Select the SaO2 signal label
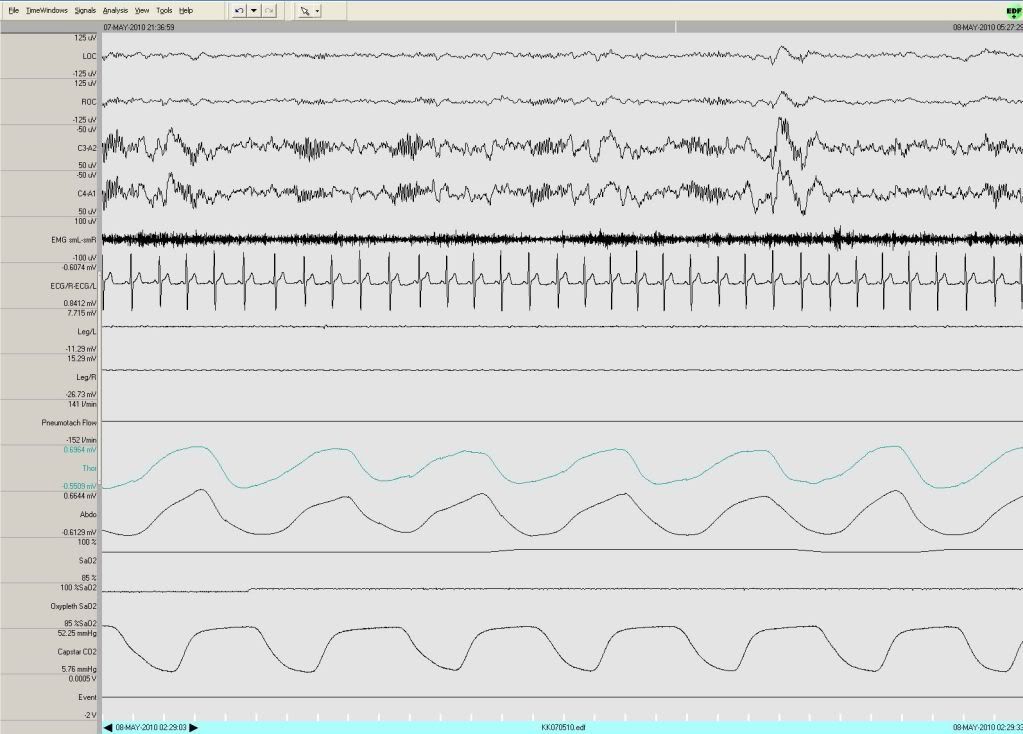Screen dimensions: 1023x734 coord(87,560)
